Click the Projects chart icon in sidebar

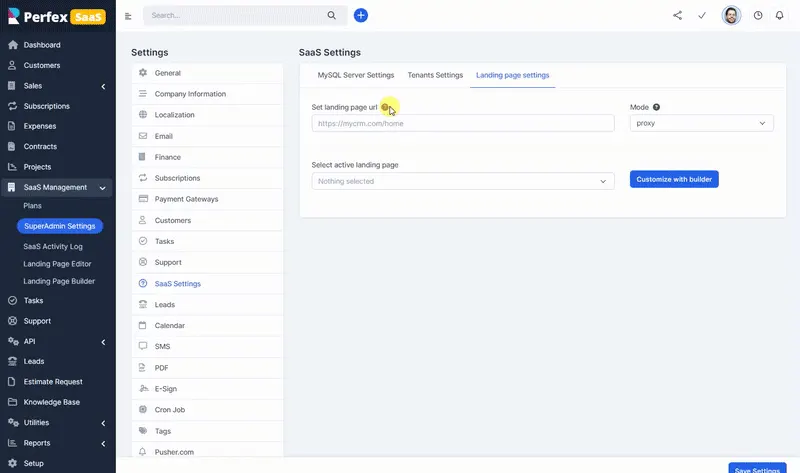[x=12, y=167]
